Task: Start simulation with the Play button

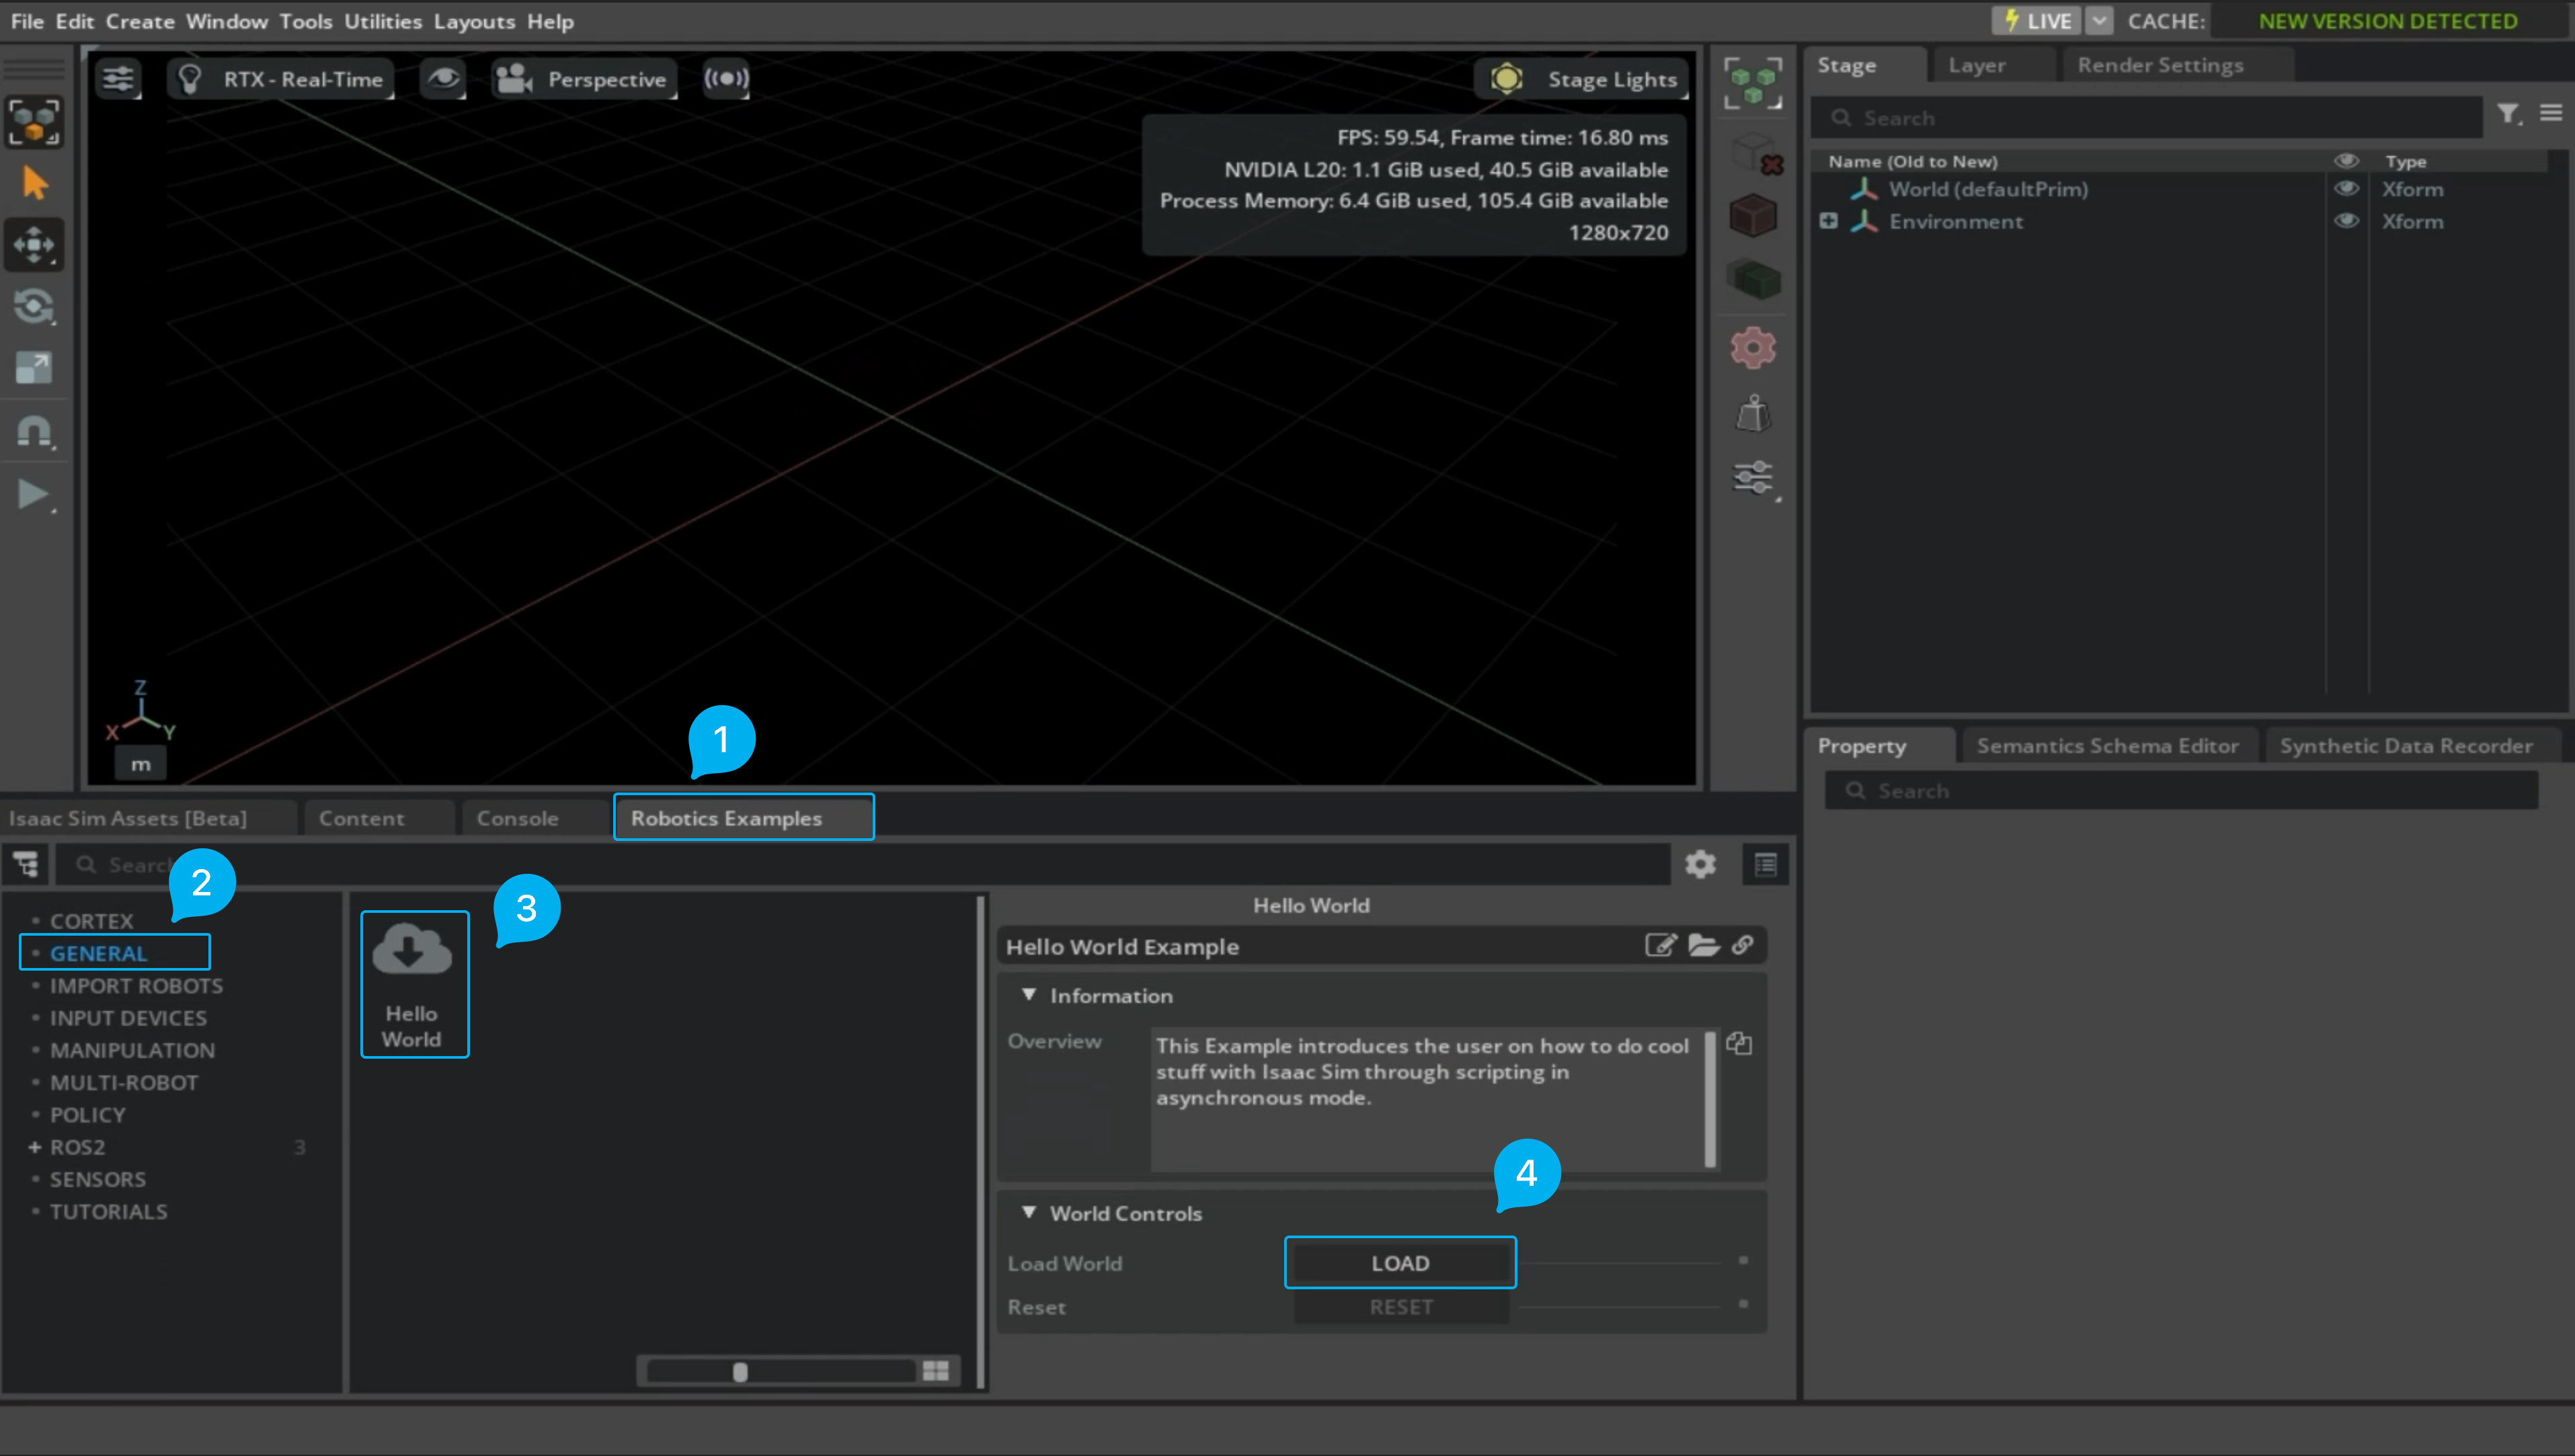Action: 34,494
